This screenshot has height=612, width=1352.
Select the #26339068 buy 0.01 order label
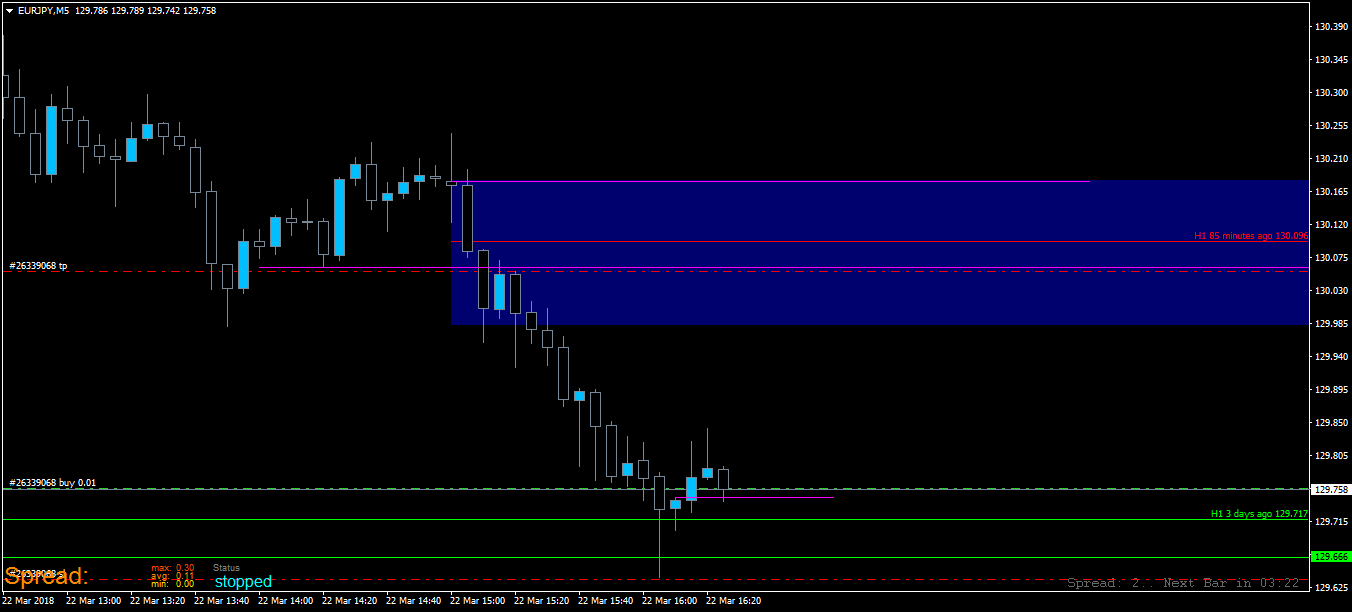(x=52, y=483)
